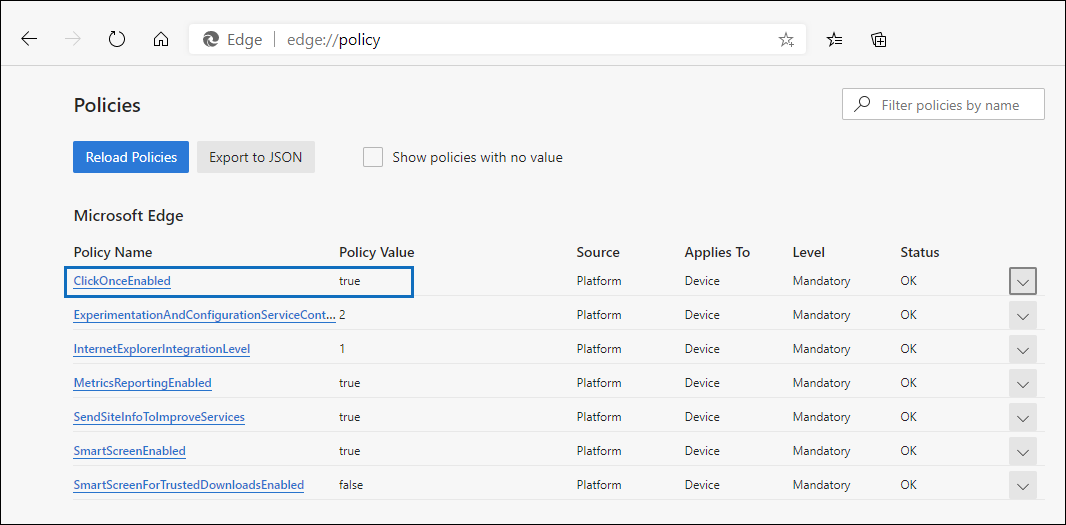This screenshot has width=1066, height=525.
Task: Open SendSiteInfoToImproveServices link
Action: (159, 417)
